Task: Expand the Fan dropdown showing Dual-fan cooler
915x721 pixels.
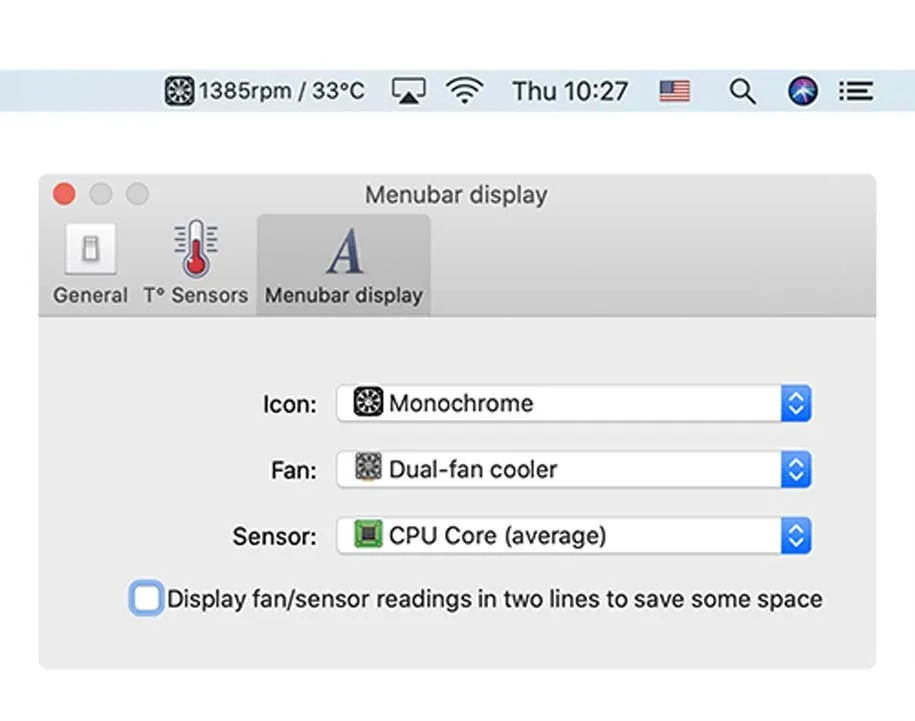Action: tap(573, 470)
